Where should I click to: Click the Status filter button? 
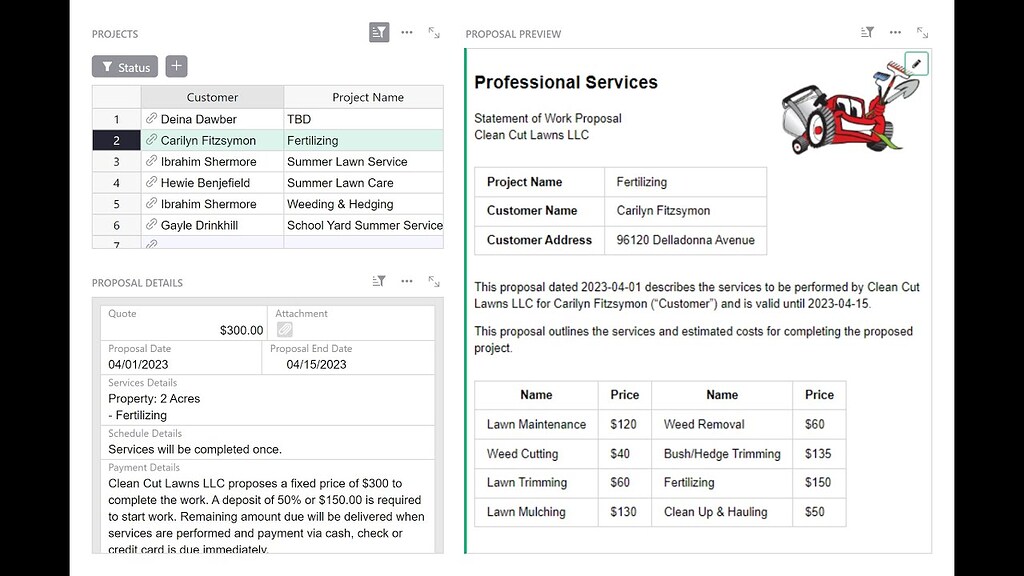click(124, 66)
